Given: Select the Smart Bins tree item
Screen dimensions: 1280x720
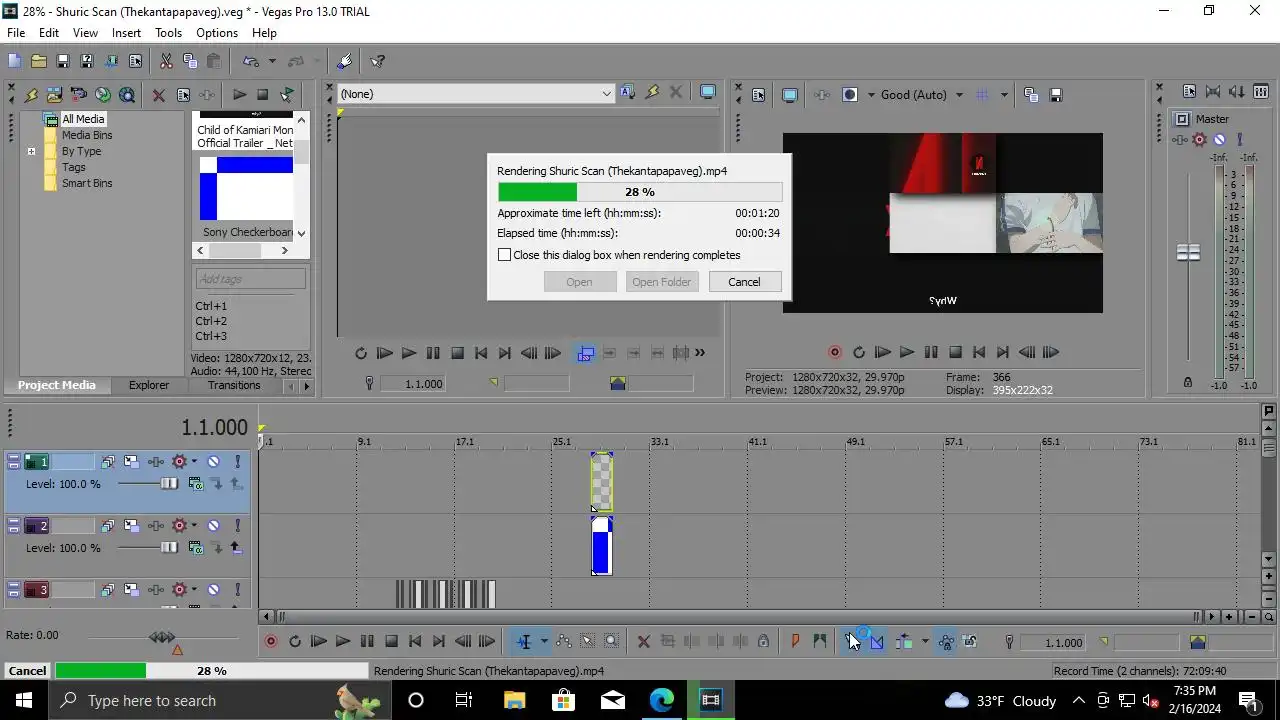Looking at the screenshot, I should click(x=87, y=183).
